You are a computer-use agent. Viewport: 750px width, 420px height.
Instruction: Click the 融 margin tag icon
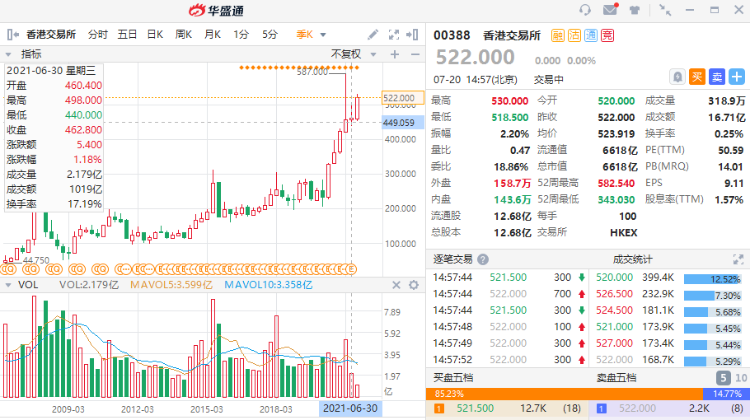[558, 35]
